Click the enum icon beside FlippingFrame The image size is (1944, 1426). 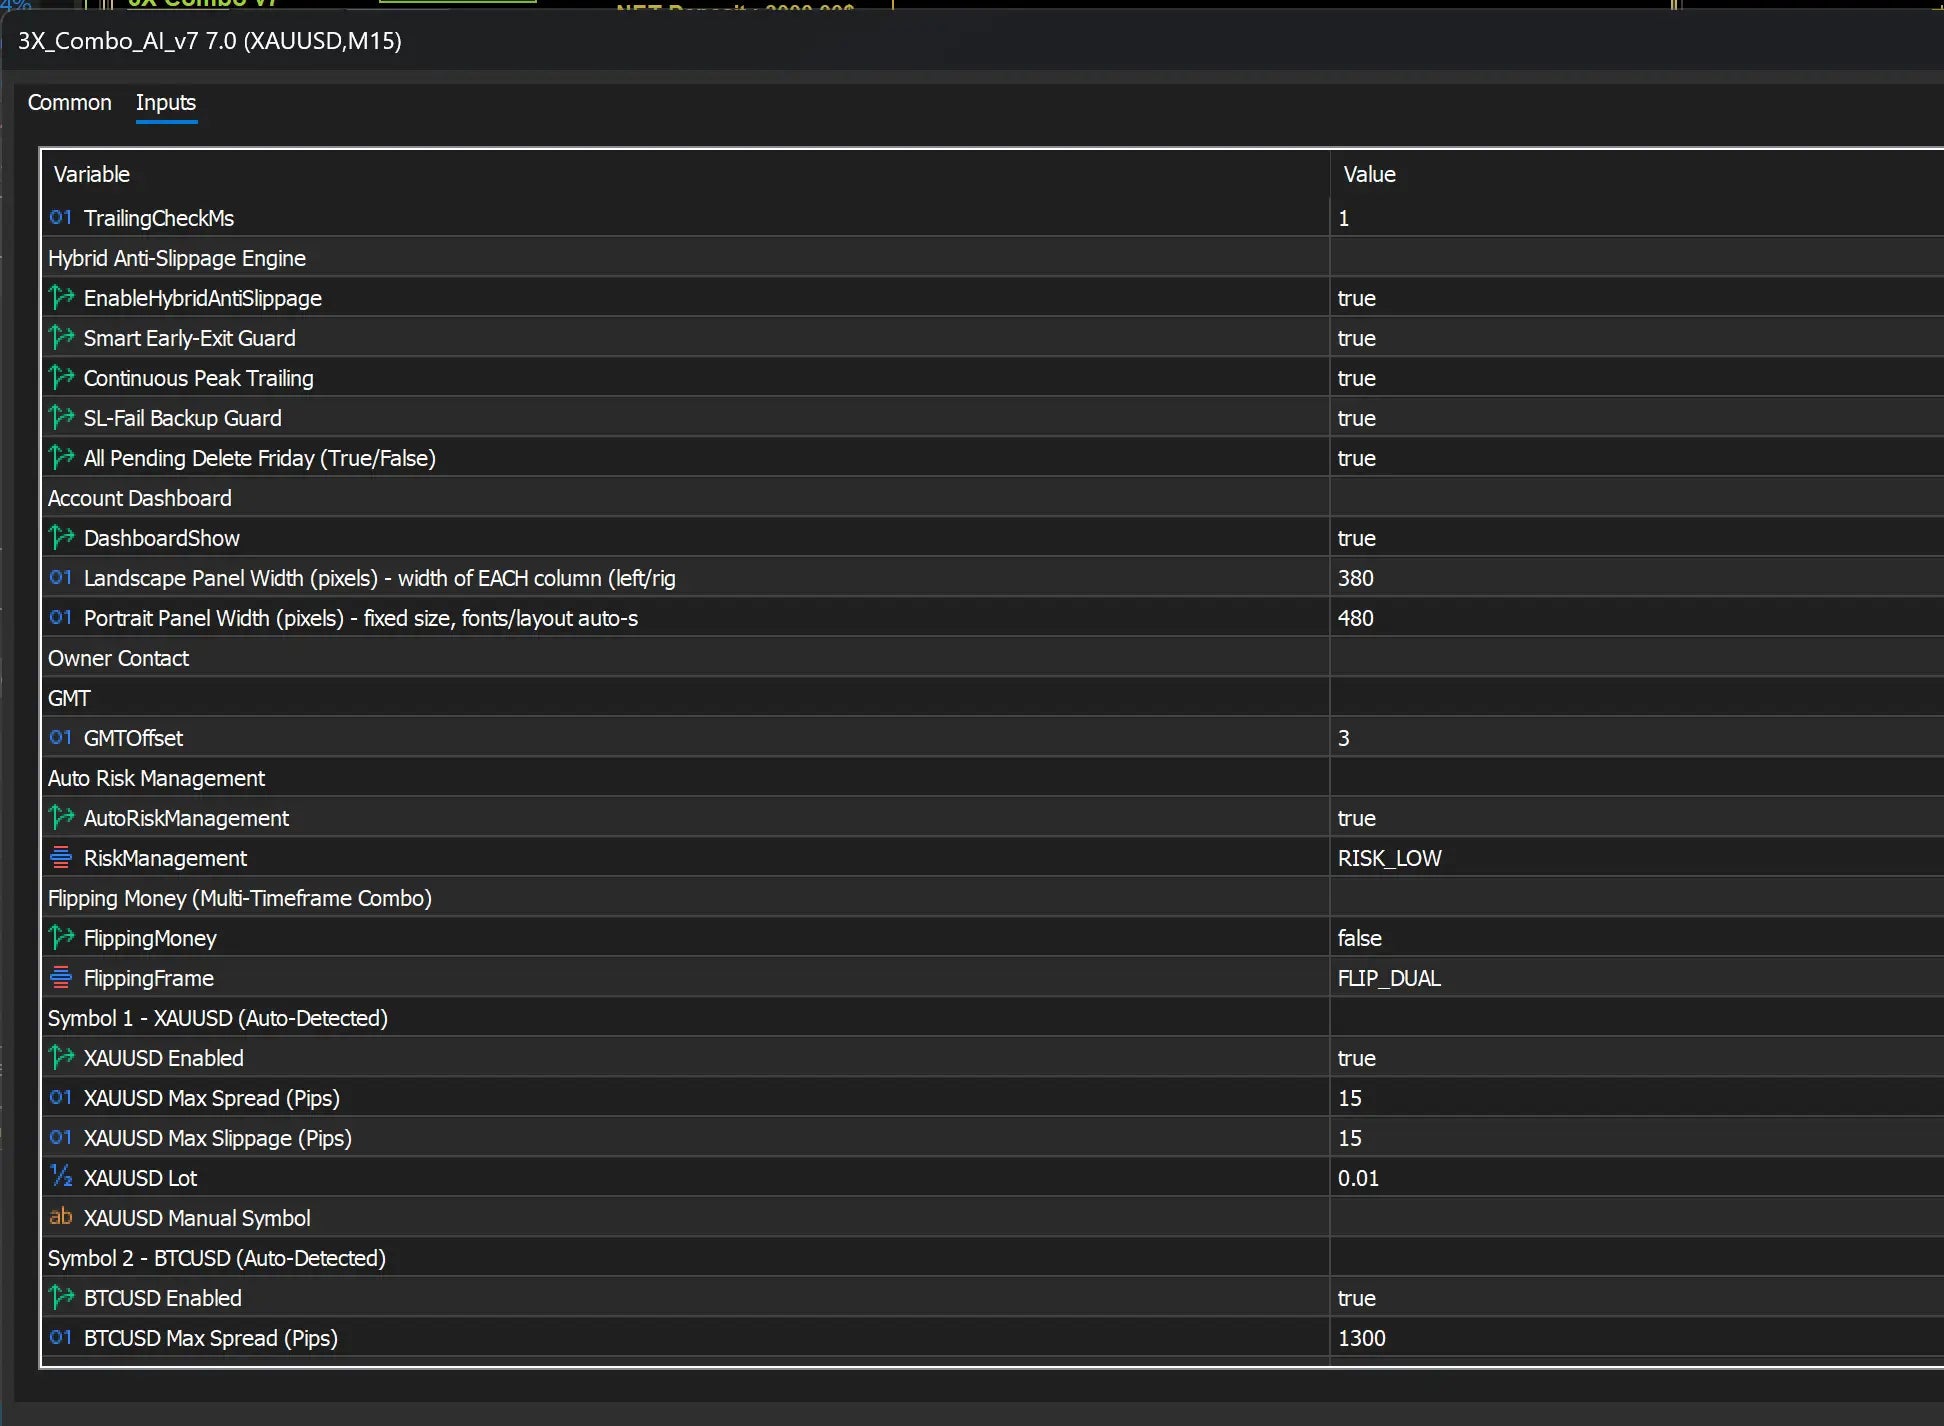(x=61, y=977)
